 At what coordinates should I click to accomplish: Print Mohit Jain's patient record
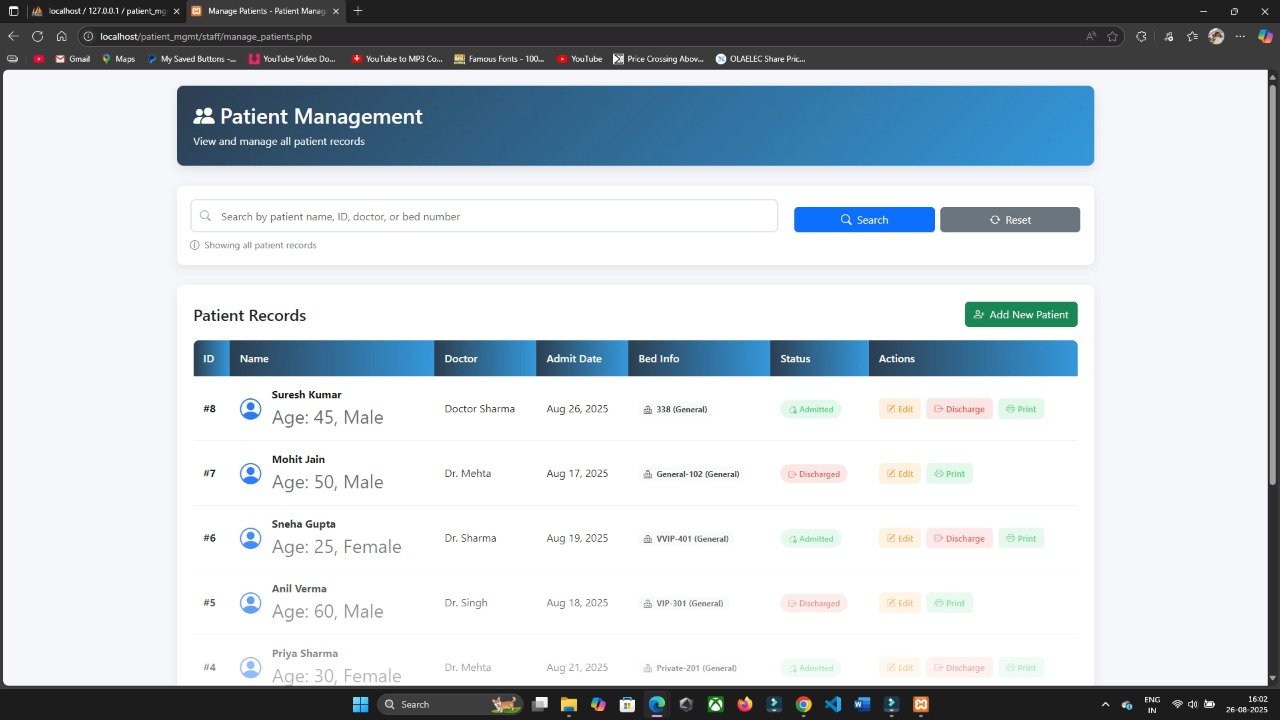pos(949,474)
